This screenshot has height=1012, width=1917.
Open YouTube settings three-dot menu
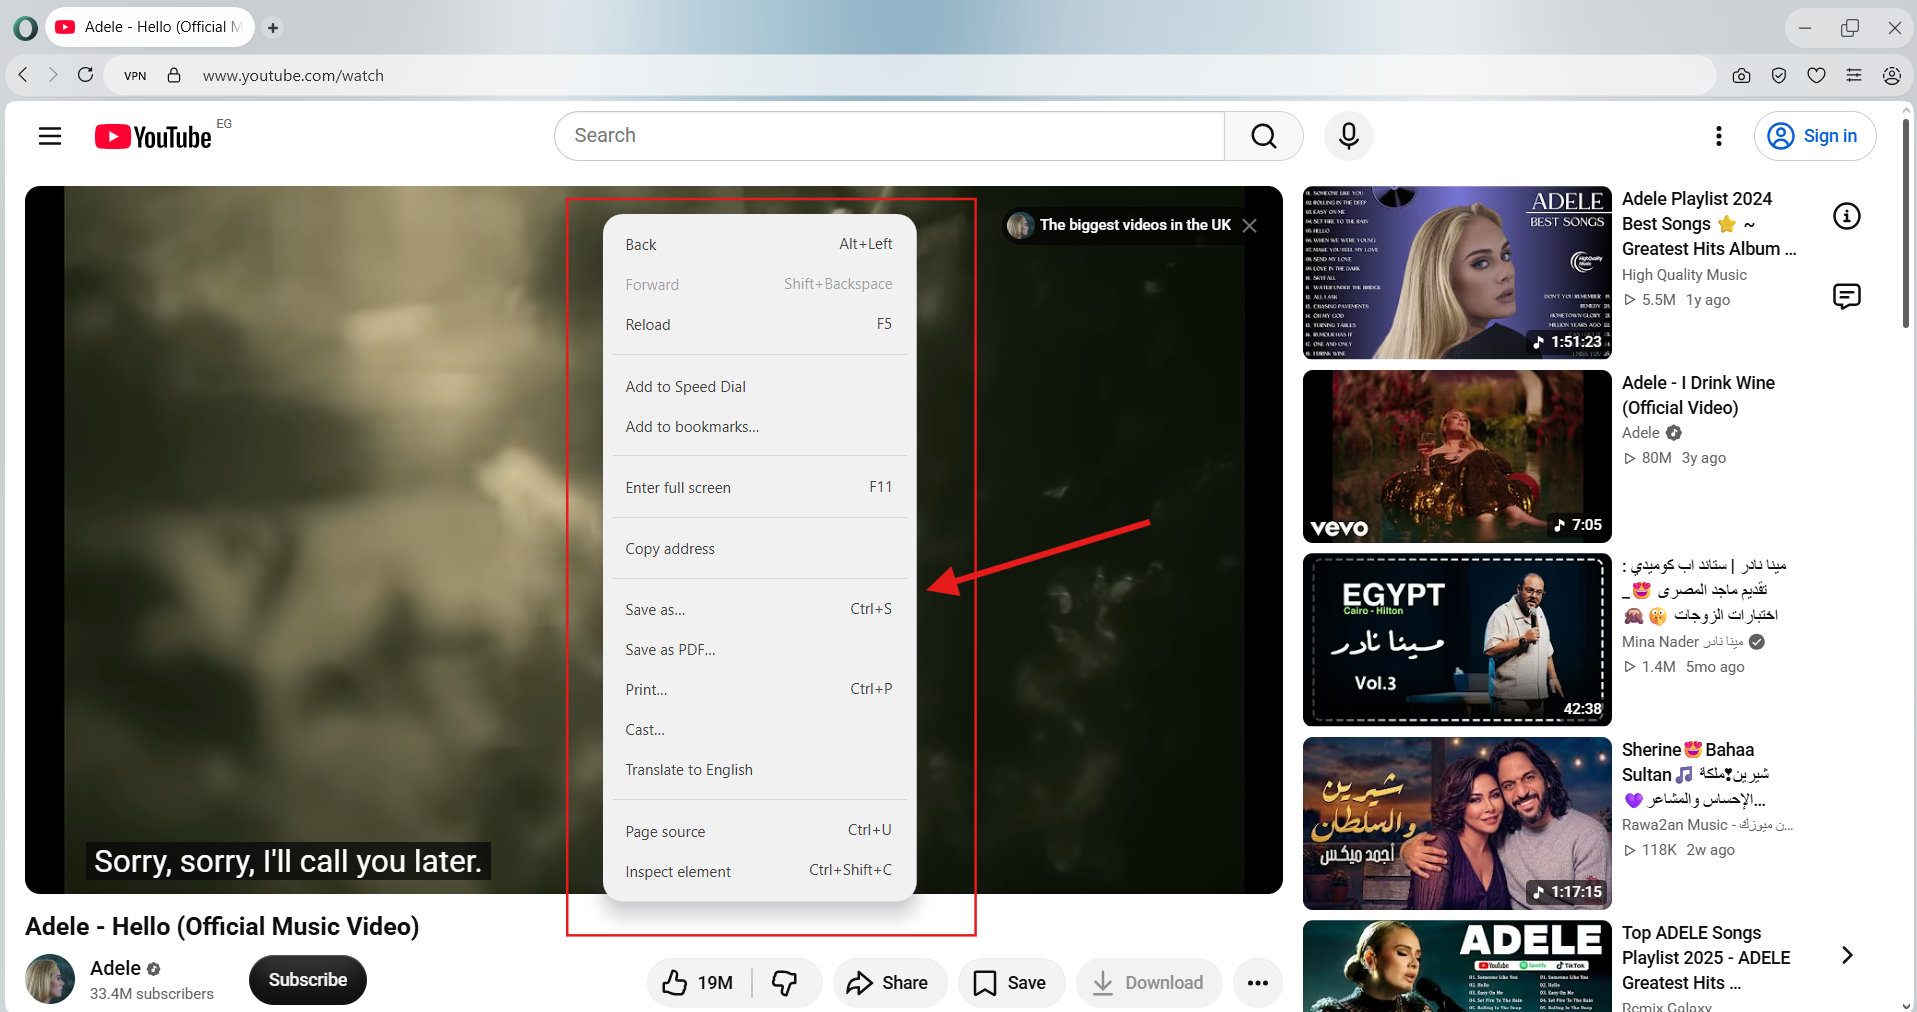coord(1719,136)
